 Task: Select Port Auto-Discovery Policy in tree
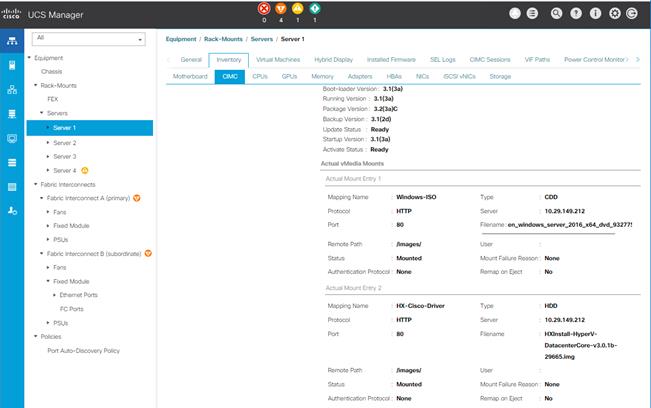83,351
